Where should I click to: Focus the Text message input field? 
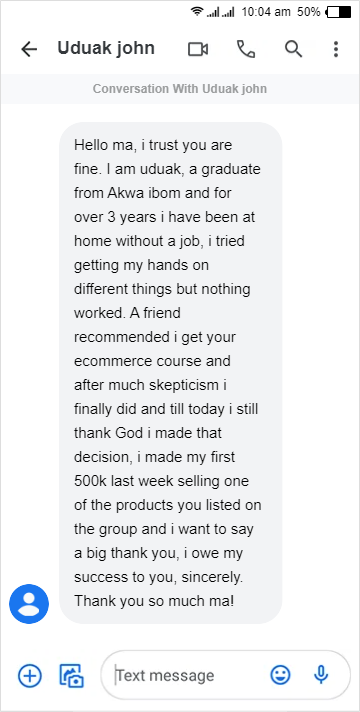pyautogui.click(x=188, y=675)
